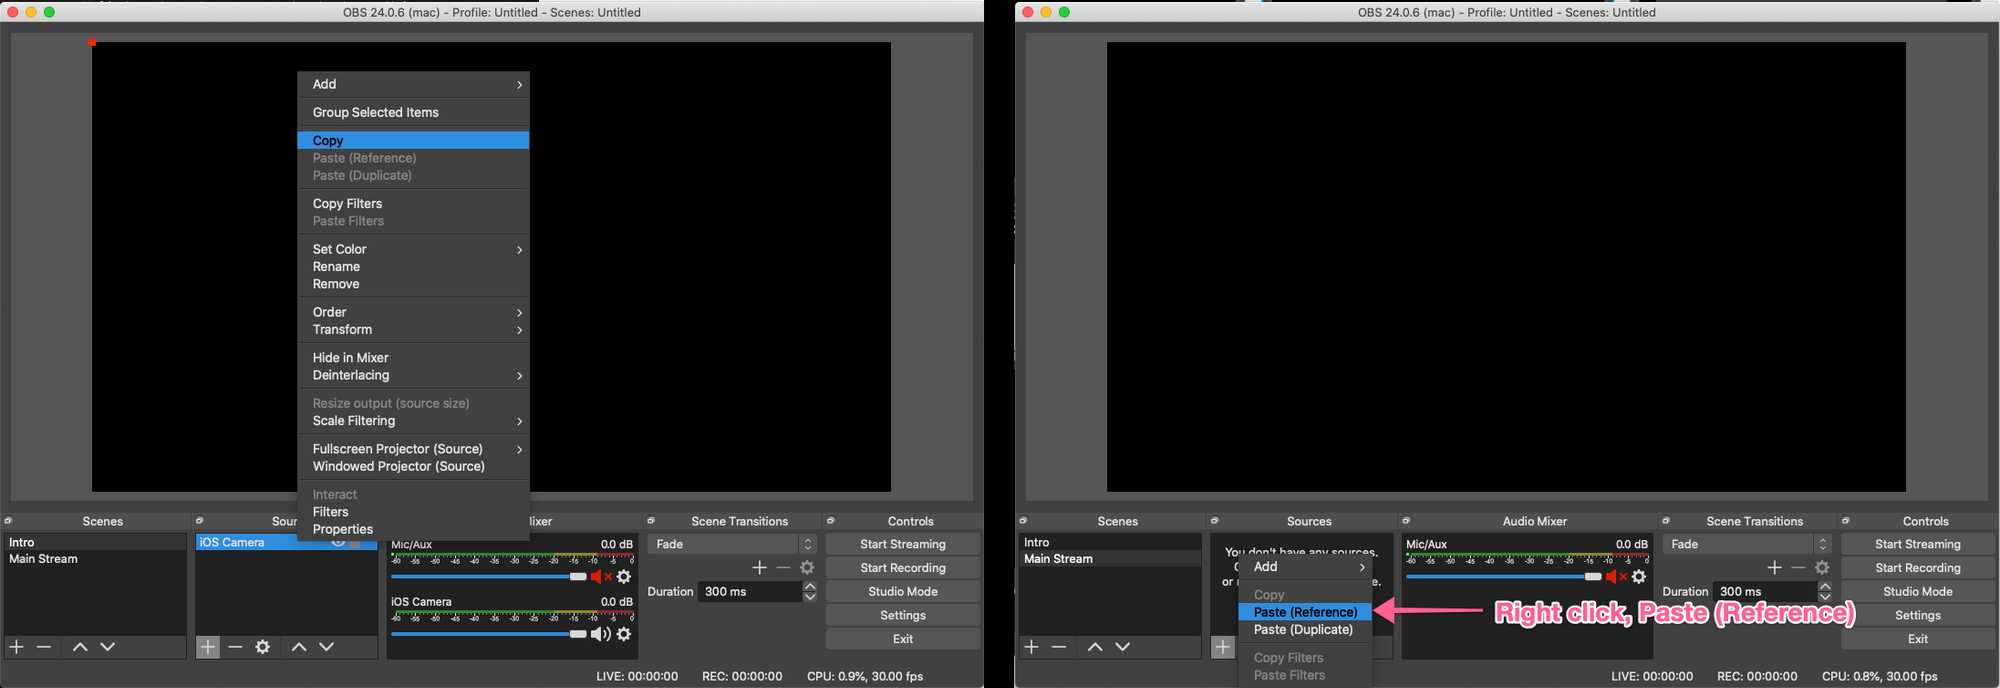Adjust the iOS Camera volume slider
Image resolution: width=2000 pixels, height=688 pixels.
578,634
